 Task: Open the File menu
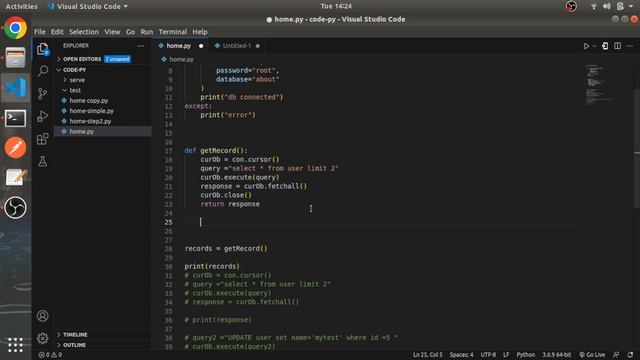(x=40, y=32)
